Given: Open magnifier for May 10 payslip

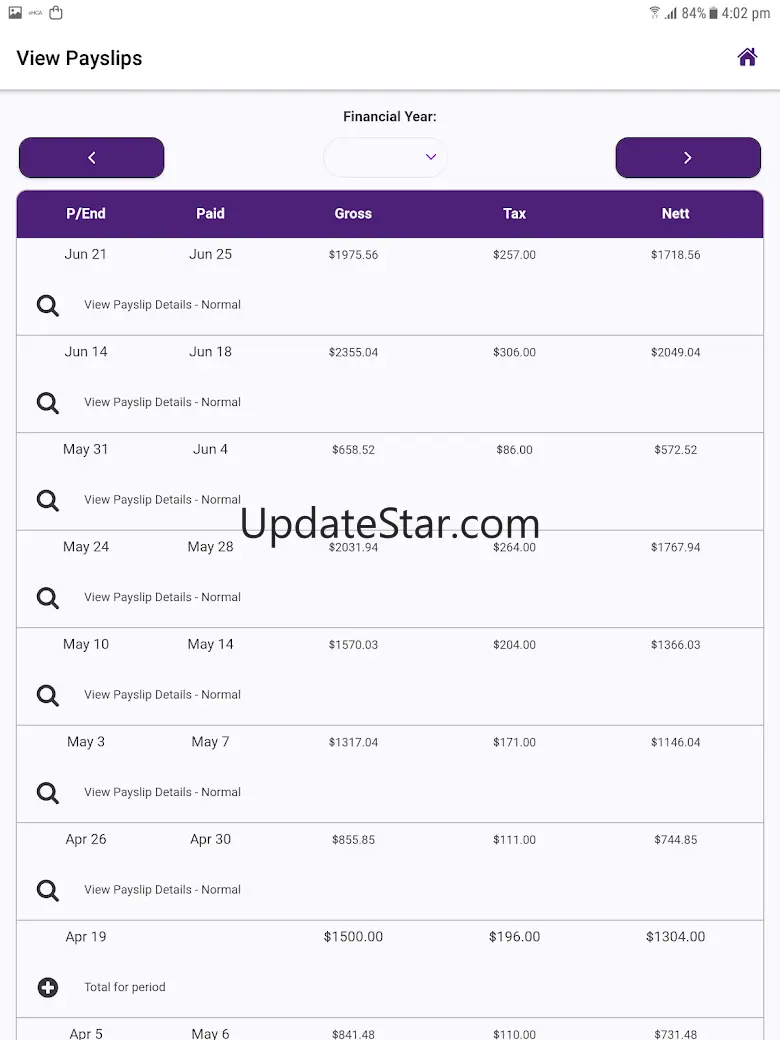Looking at the screenshot, I should (48, 694).
